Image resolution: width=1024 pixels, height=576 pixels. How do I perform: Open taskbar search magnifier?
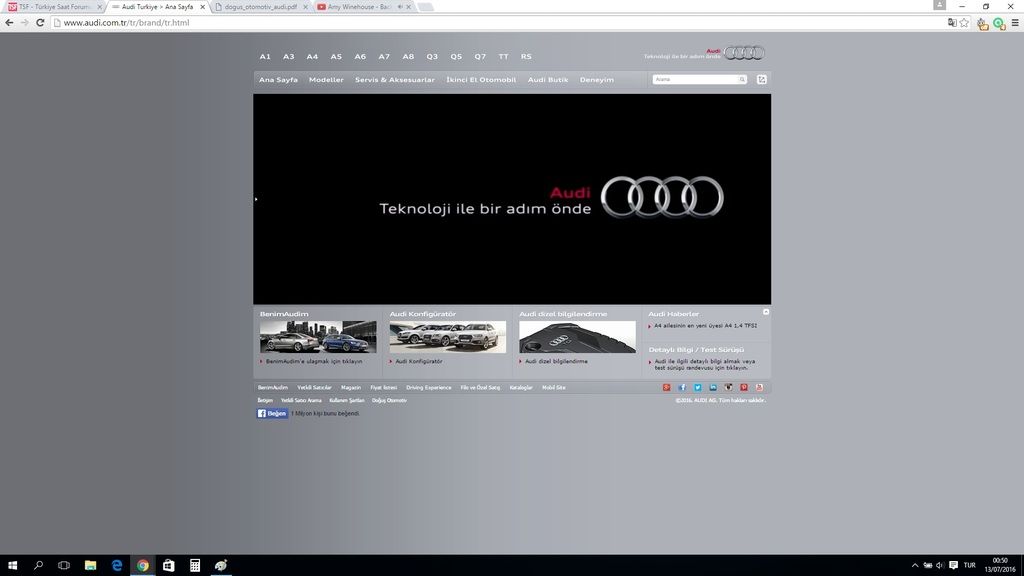click(x=38, y=565)
